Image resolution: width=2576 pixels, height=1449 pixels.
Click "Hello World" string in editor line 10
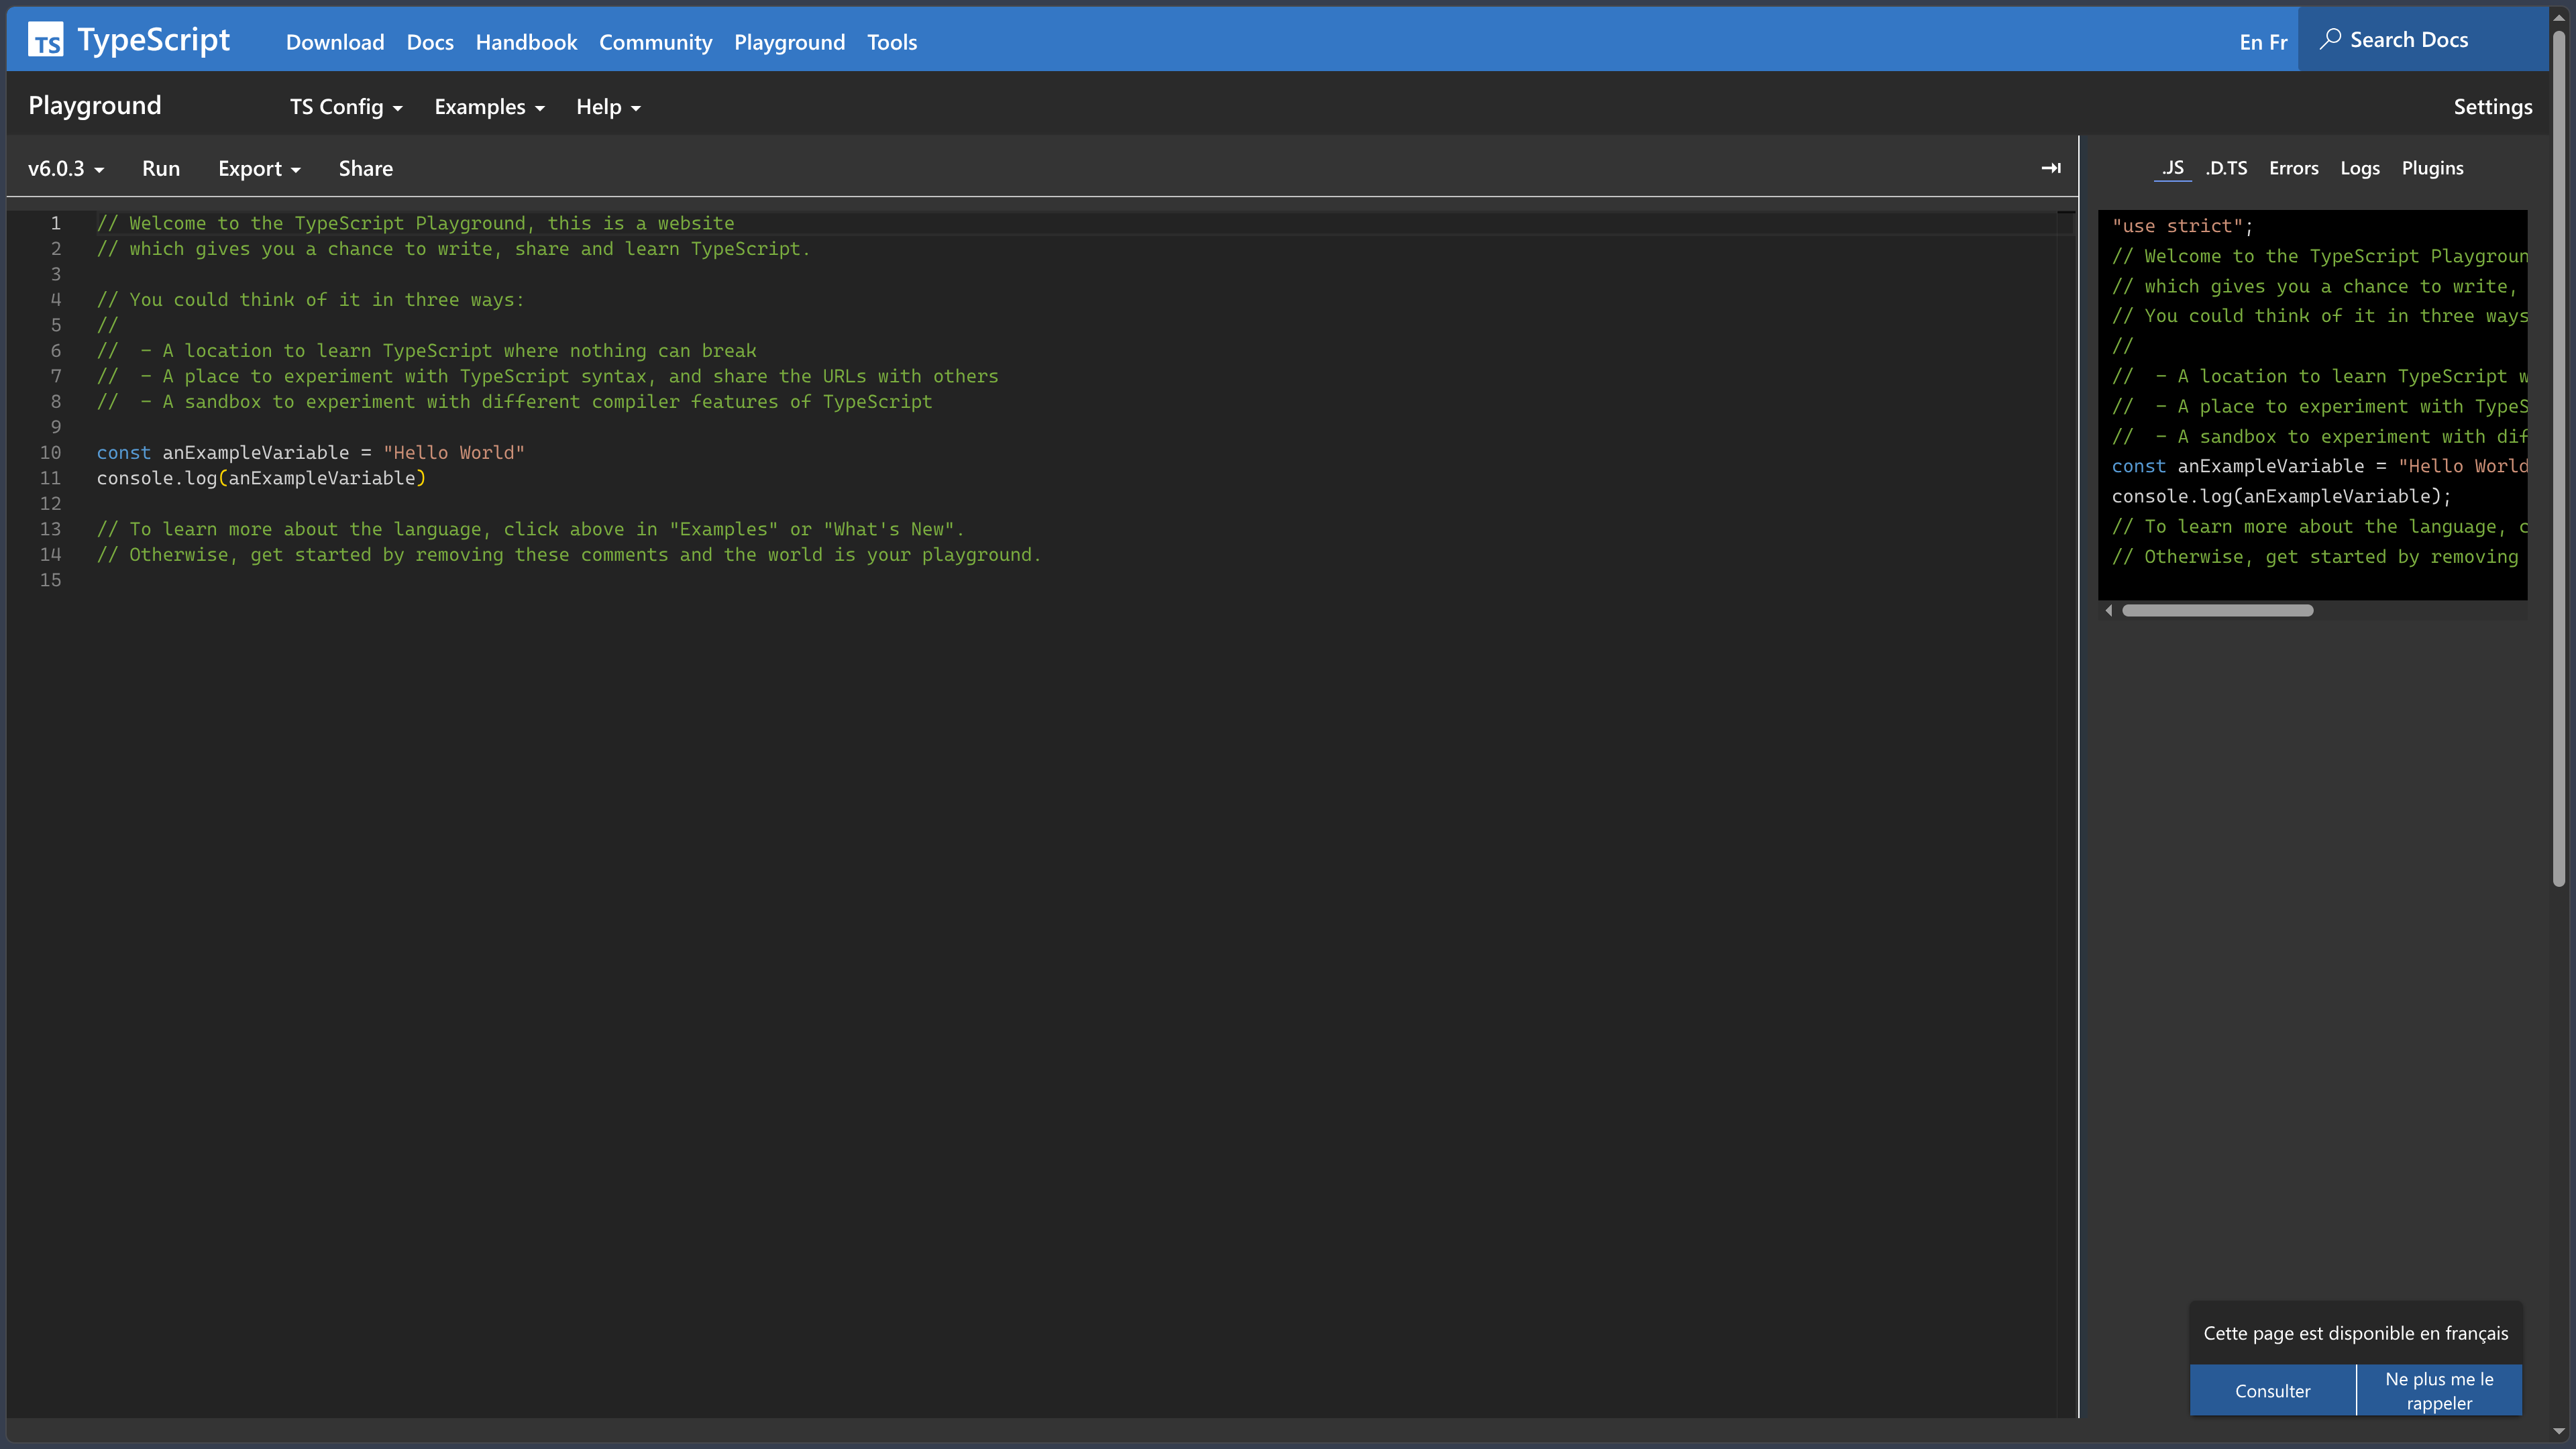click(453, 452)
